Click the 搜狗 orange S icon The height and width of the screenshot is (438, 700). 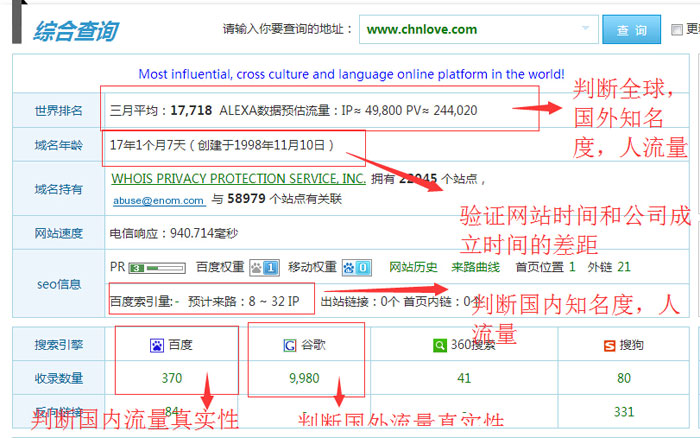(x=609, y=346)
